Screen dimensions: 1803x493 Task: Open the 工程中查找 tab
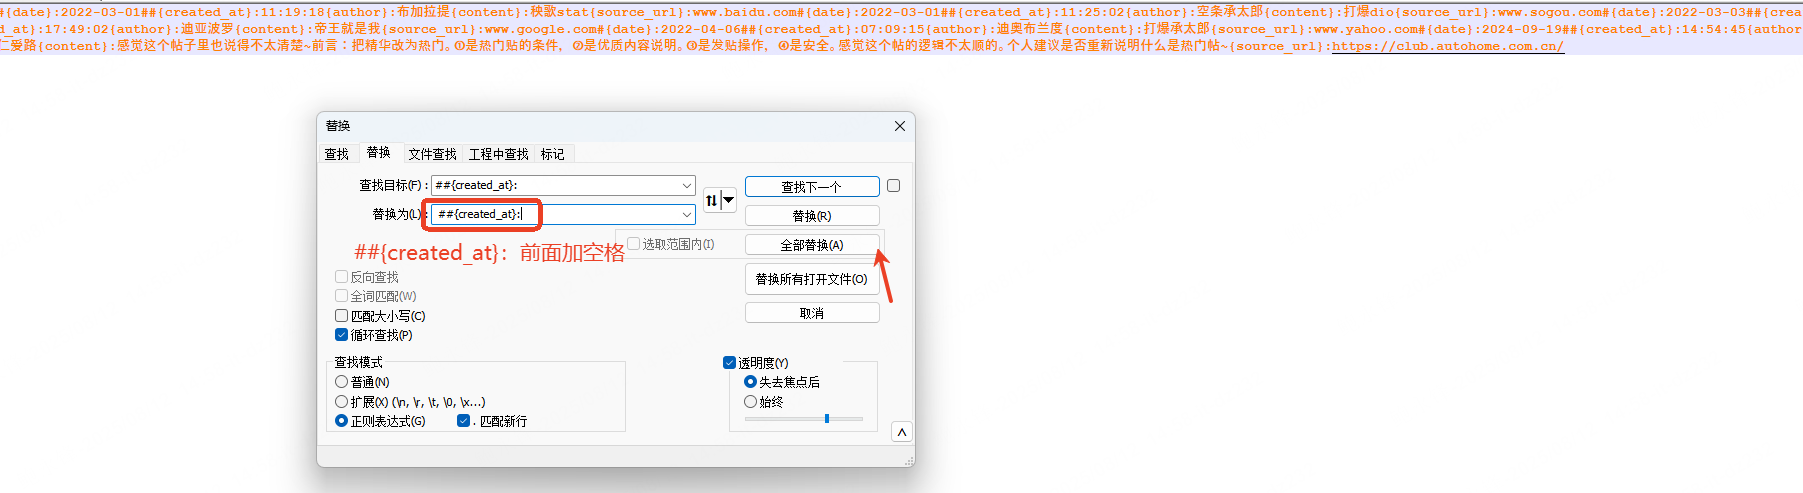click(499, 154)
